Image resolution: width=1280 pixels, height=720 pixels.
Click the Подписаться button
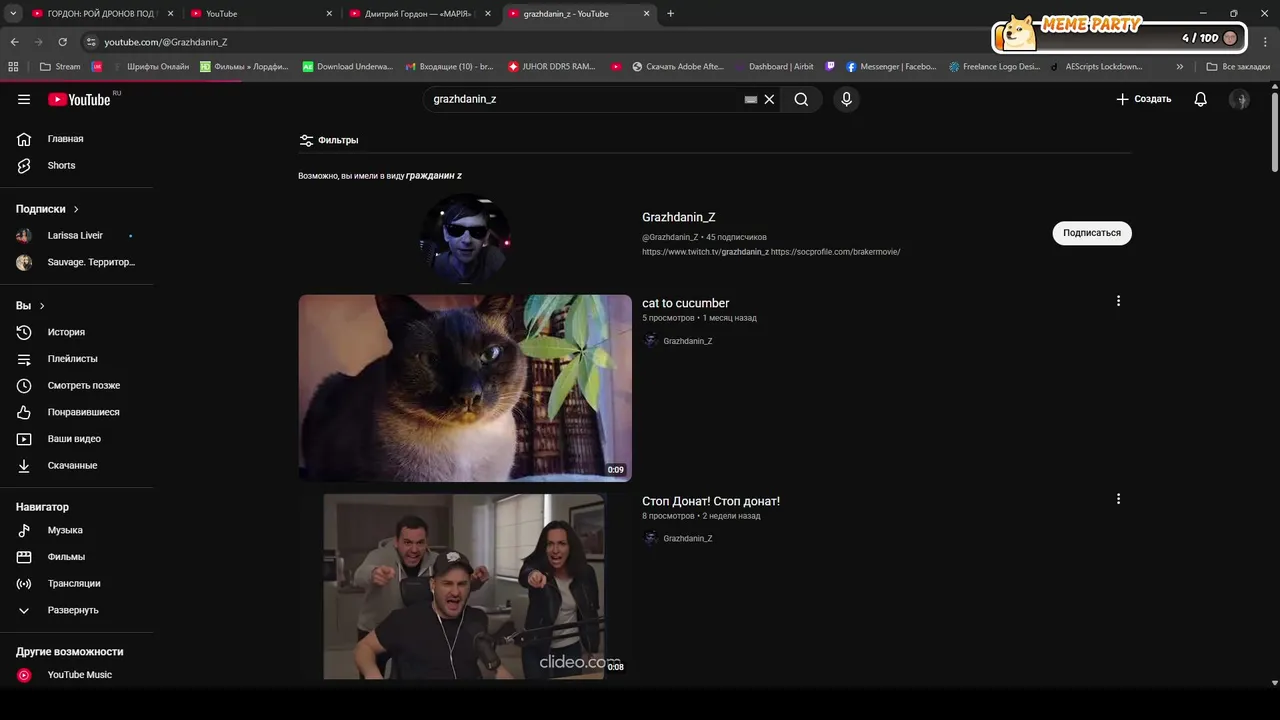(x=1092, y=233)
